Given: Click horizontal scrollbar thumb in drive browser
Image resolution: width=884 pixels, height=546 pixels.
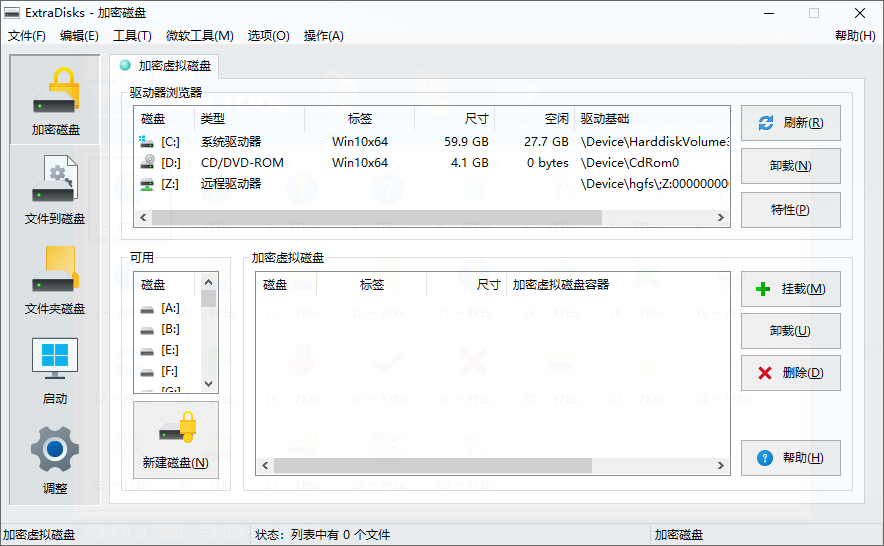Looking at the screenshot, I should 377,218.
